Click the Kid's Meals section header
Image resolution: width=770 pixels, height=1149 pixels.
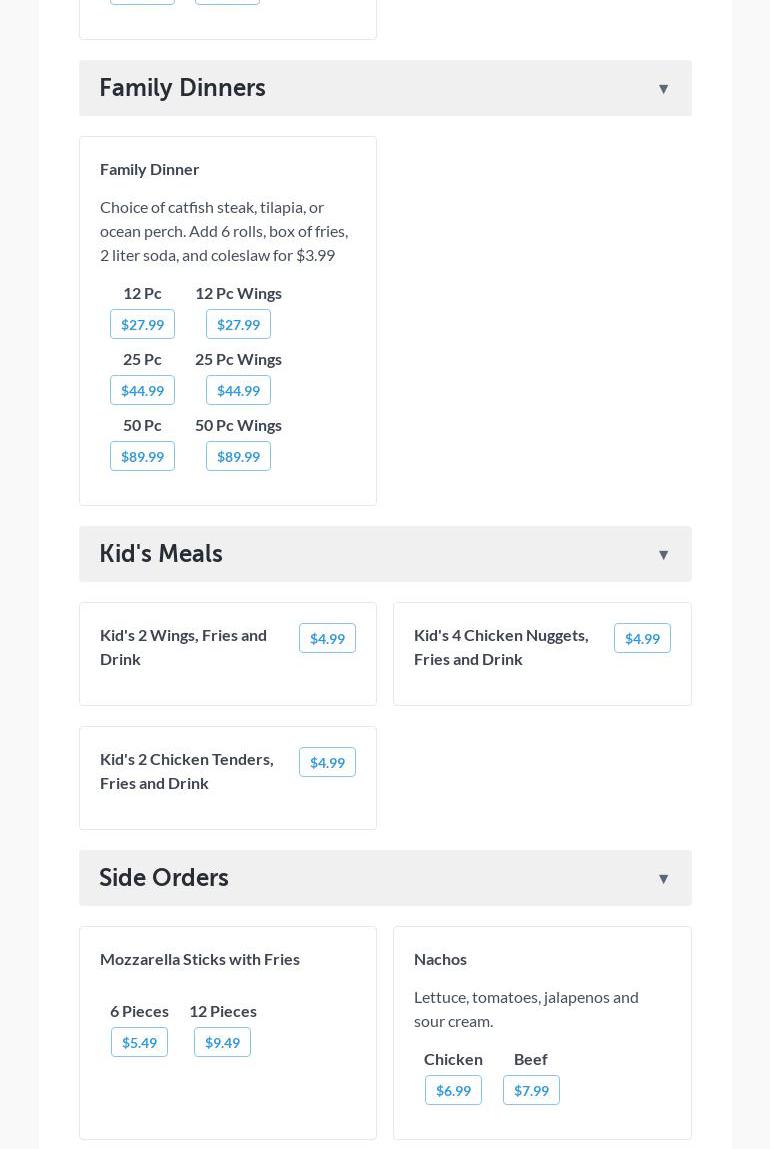pyautogui.click(x=161, y=554)
